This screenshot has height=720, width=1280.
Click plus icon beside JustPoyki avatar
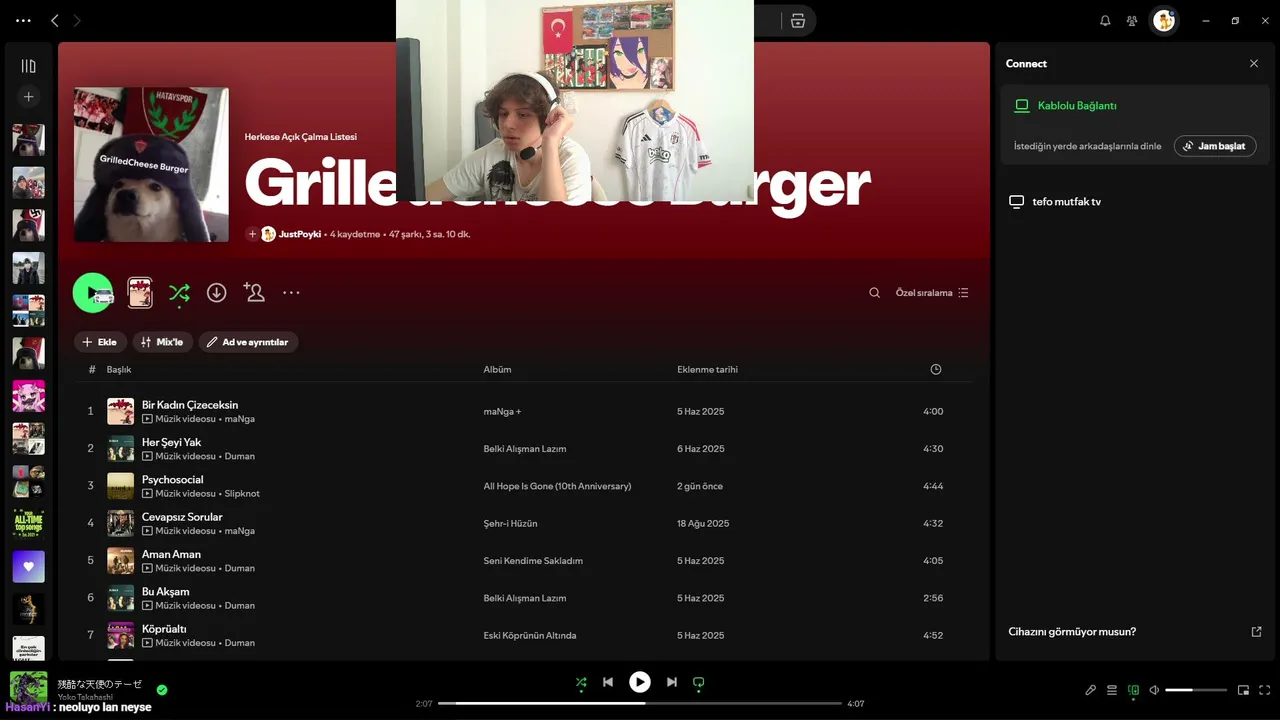tap(252, 234)
